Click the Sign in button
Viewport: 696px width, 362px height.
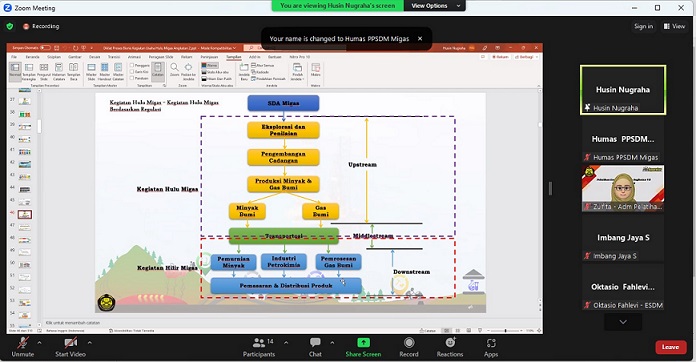click(x=643, y=26)
